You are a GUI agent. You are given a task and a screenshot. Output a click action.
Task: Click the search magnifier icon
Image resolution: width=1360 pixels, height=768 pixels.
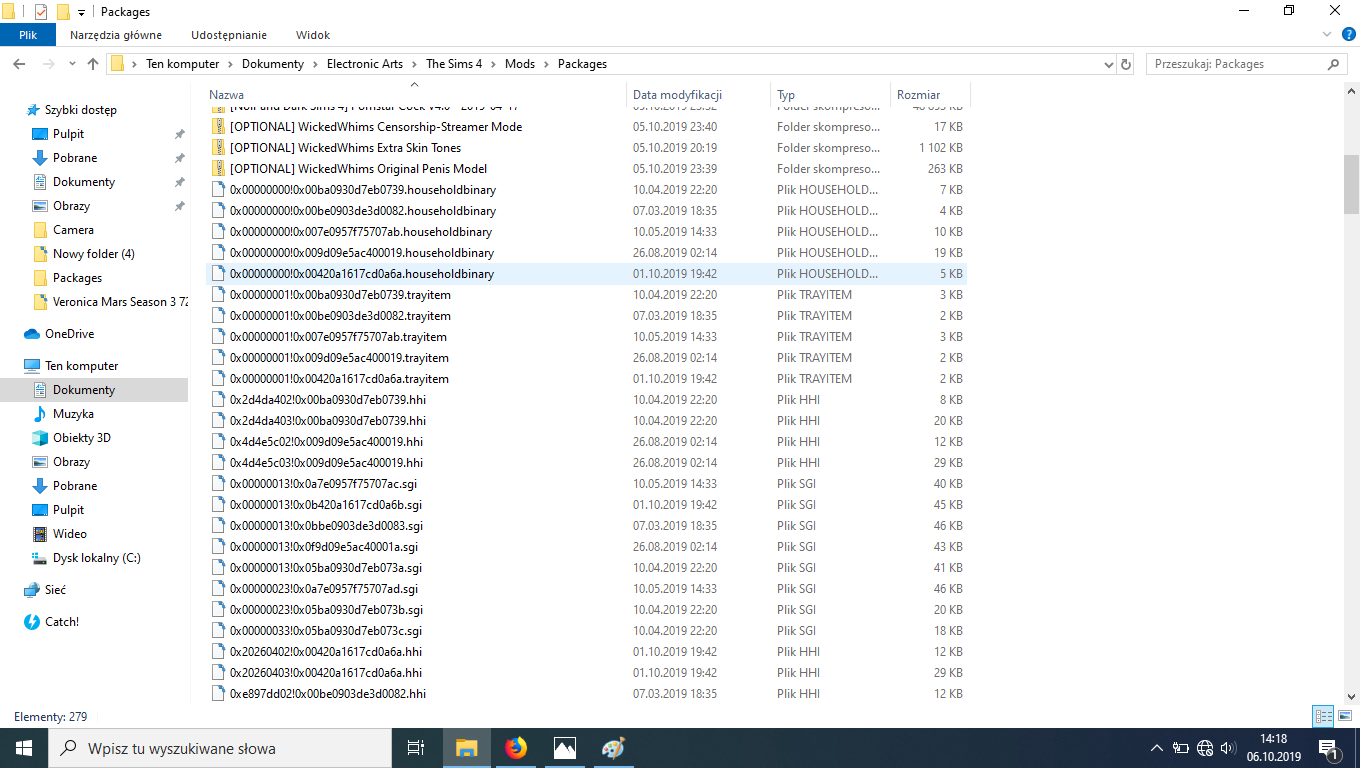click(x=1334, y=64)
